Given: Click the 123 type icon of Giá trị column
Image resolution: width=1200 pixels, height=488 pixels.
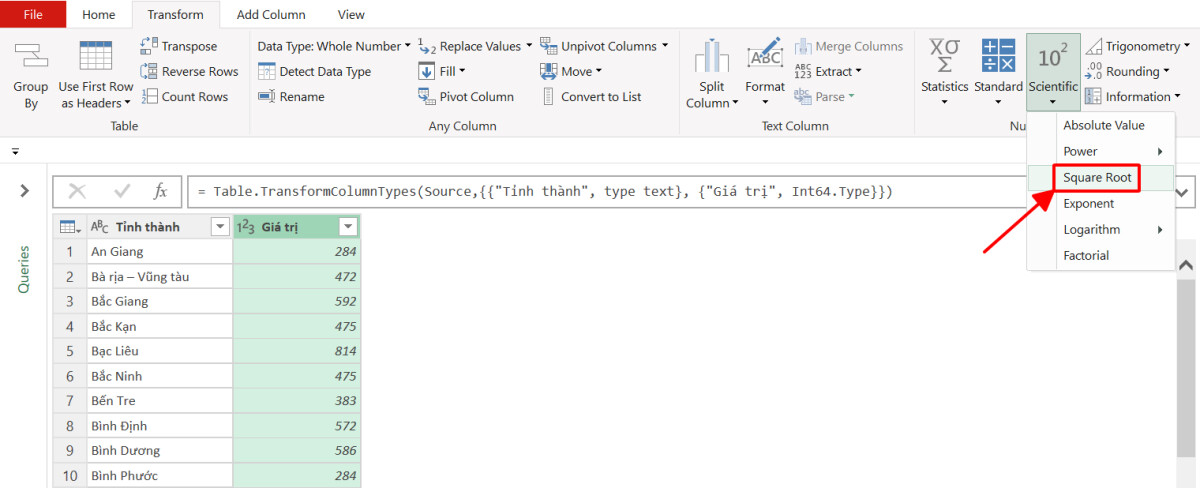Looking at the screenshot, I should [x=246, y=226].
